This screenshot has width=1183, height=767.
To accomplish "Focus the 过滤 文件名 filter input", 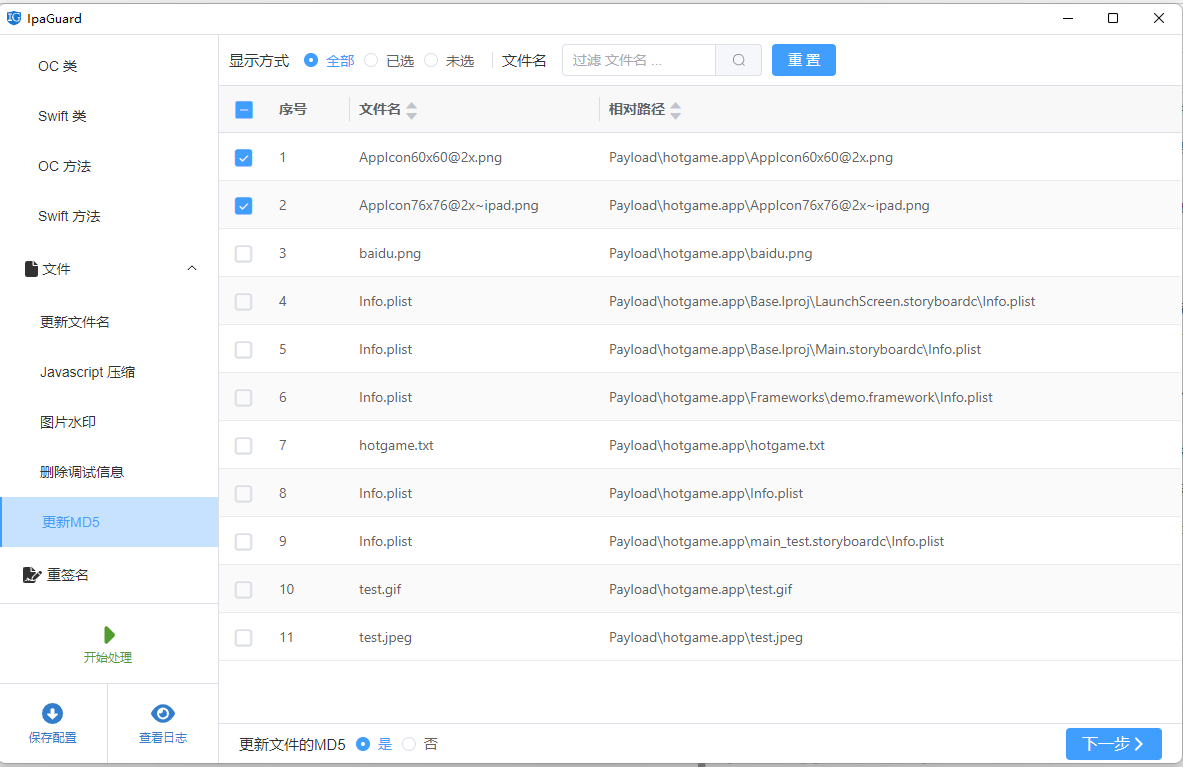I will coord(639,60).
